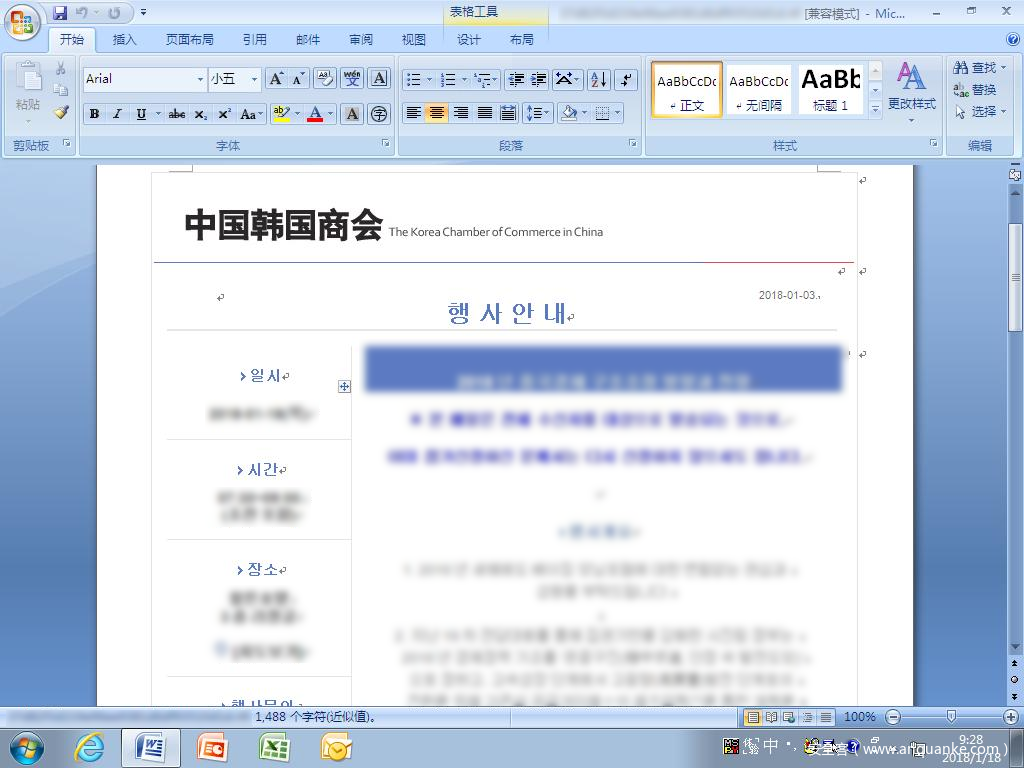Image resolution: width=1024 pixels, height=768 pixels.
Task: Click the Format Painter brush icon
Action: pyautogui.click(x=61, y=112)
